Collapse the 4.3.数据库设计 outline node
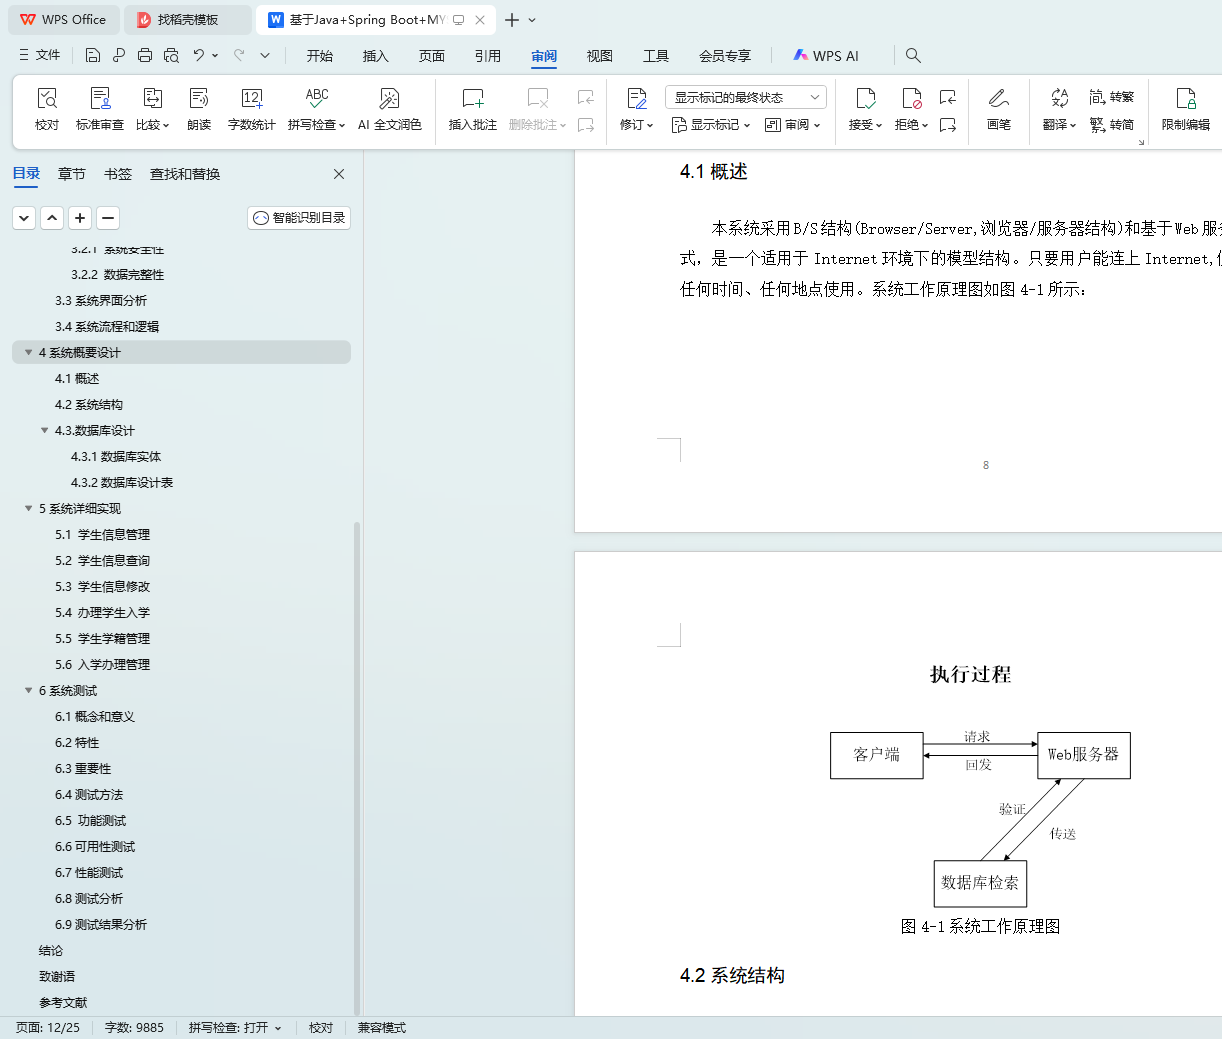This screenshot has height=1039, width=1222. point(44,430)
